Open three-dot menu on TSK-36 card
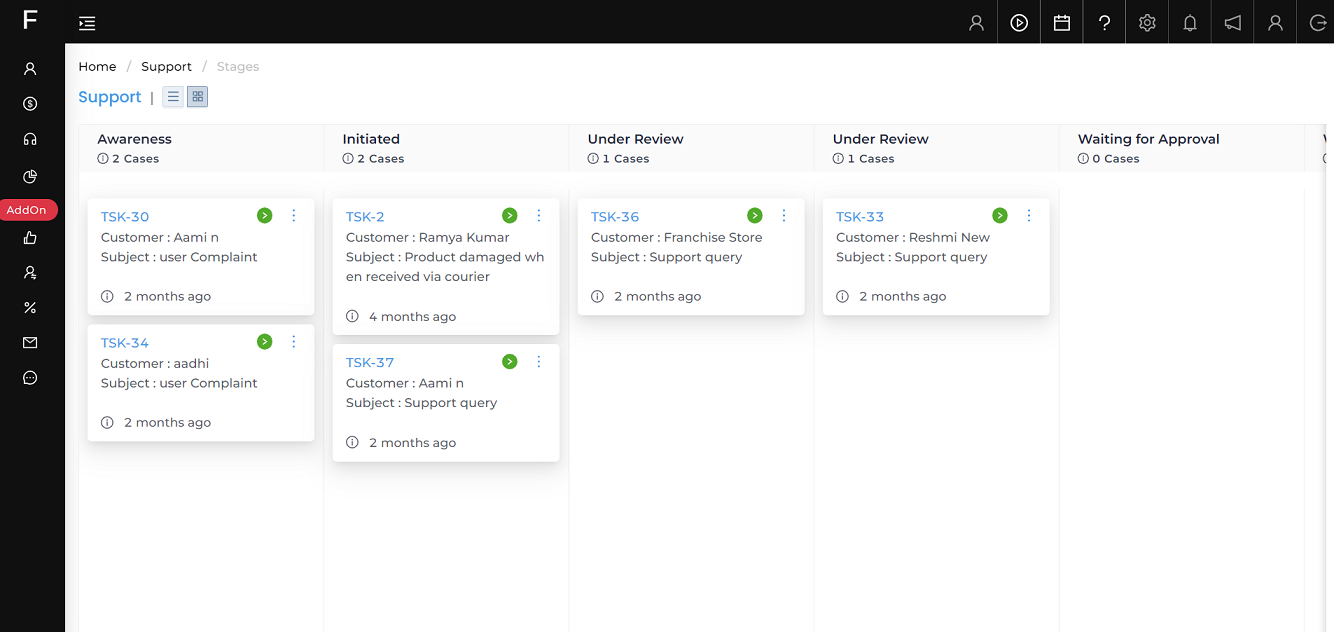 click(x=784, y=216)
